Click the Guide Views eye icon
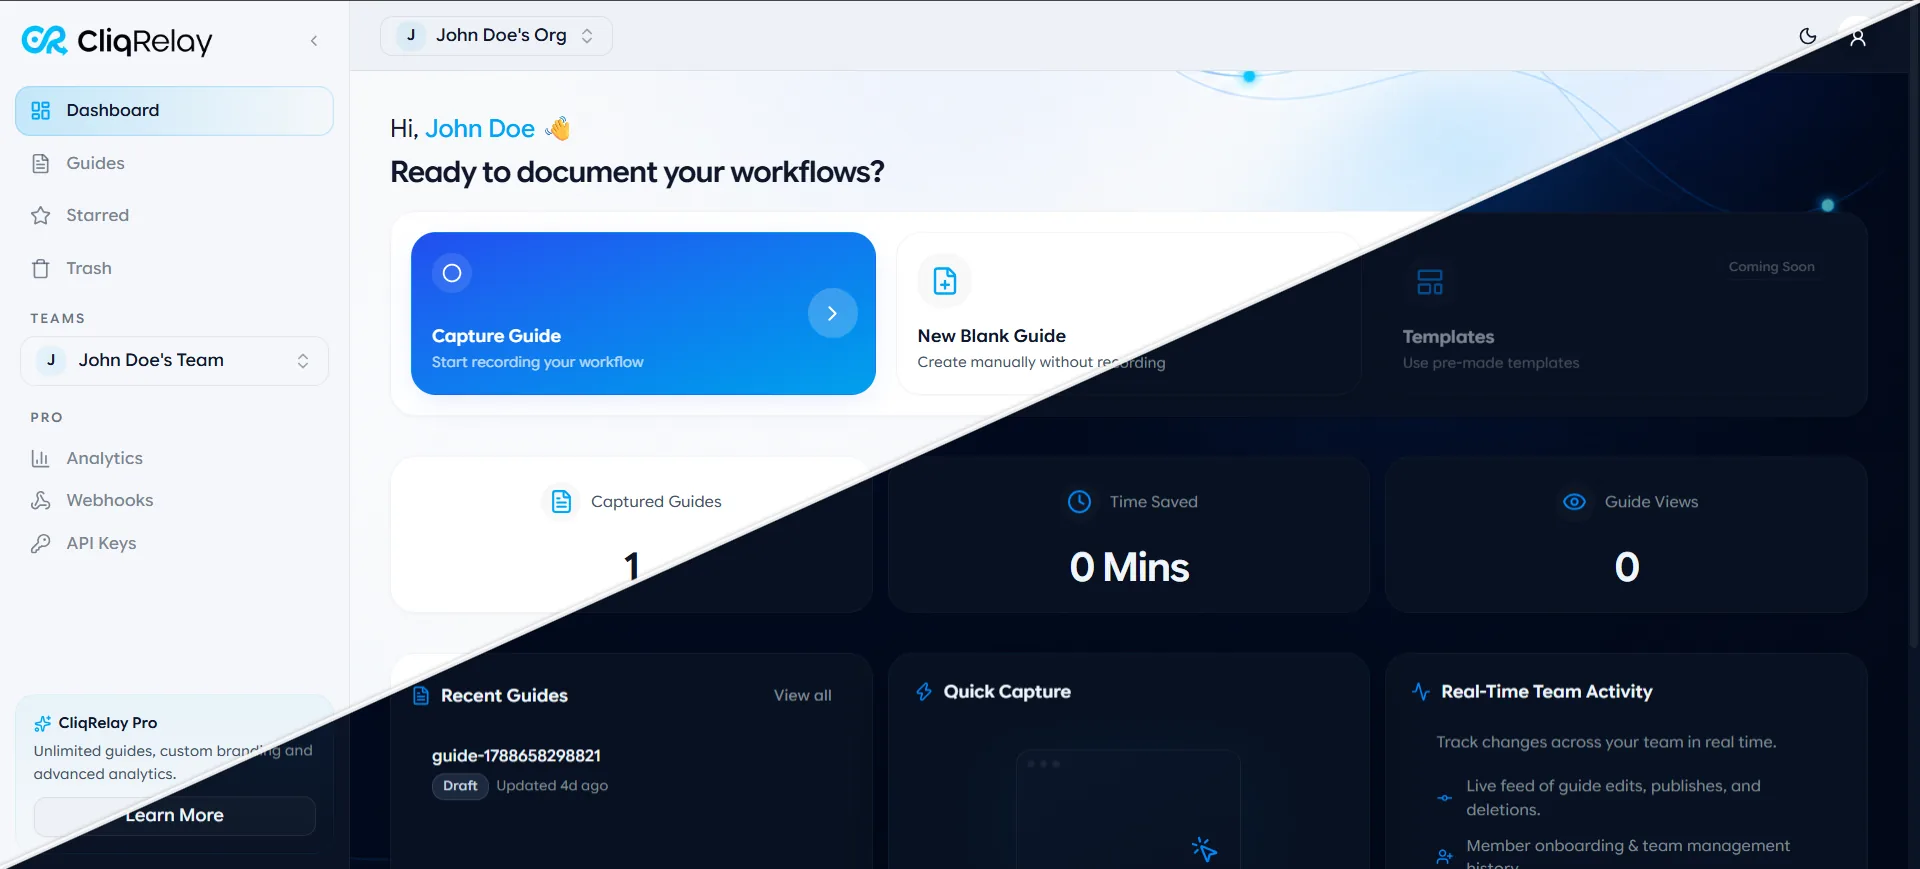Image resolution: width=1920 pixels, height=869 pixels. pyautogui.click(x=1575, y=502)
